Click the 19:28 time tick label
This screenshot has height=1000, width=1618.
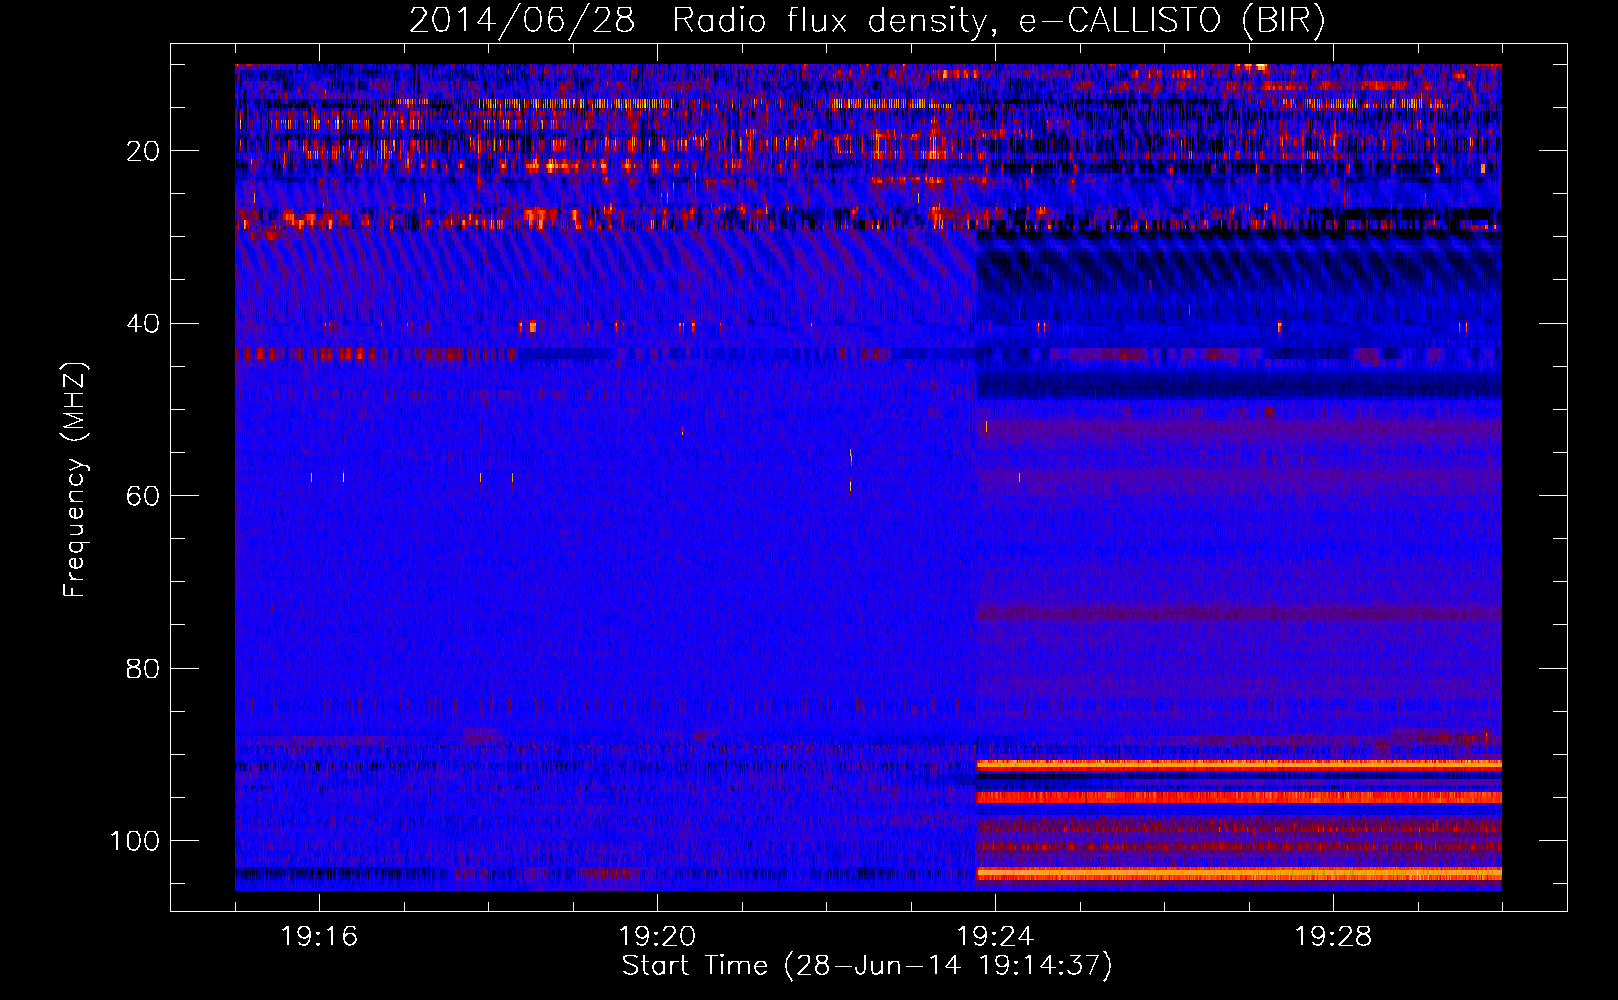pos(1333,937)
